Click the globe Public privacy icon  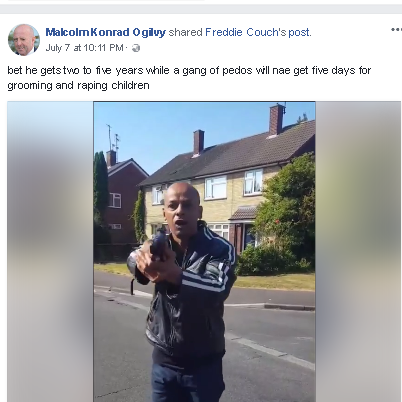point(136,48)
